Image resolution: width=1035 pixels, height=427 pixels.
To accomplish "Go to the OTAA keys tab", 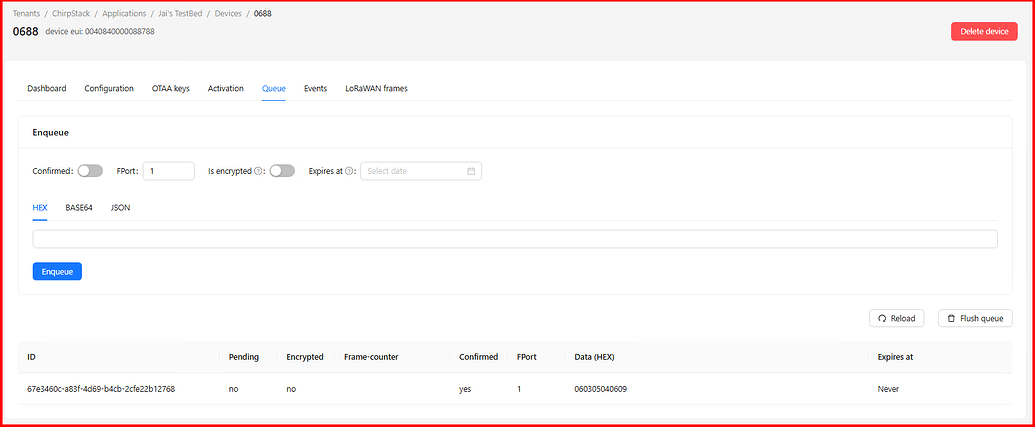I will [x=170, y=88].
